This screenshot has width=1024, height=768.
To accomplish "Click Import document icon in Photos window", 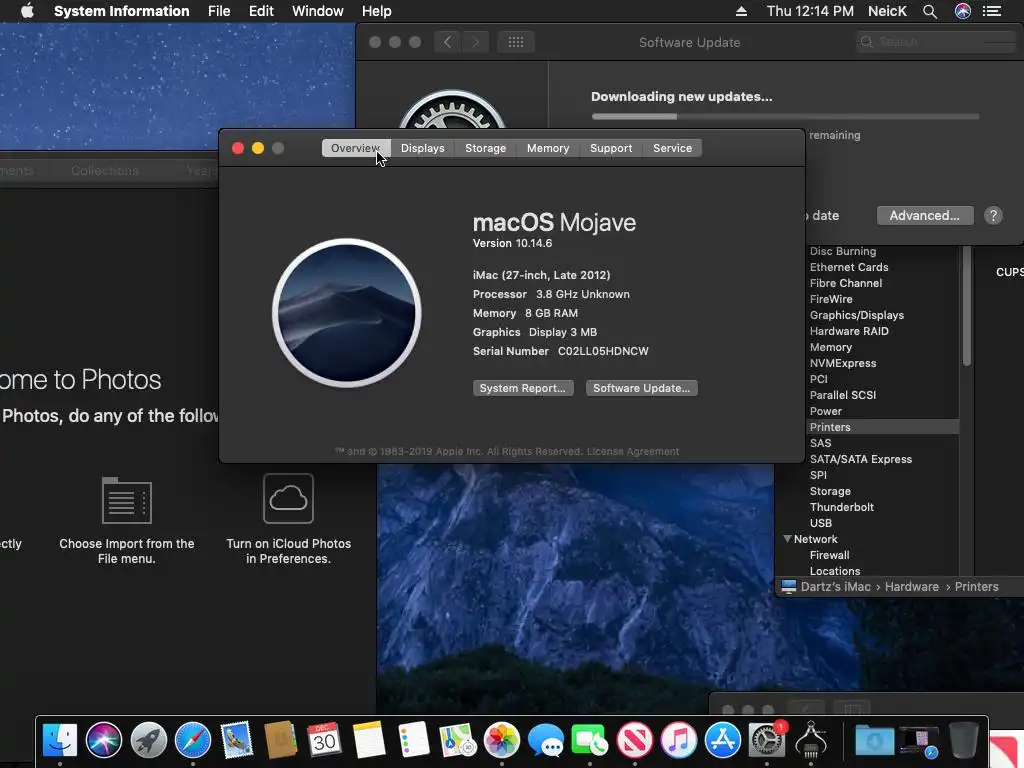I will [127, 500].
